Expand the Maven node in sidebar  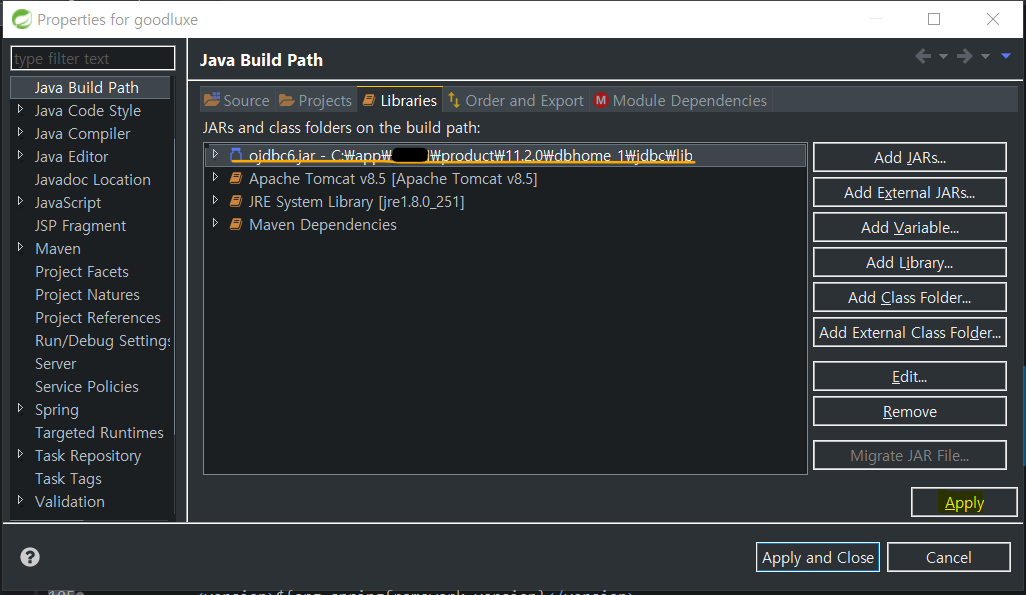tap(20, 247)
